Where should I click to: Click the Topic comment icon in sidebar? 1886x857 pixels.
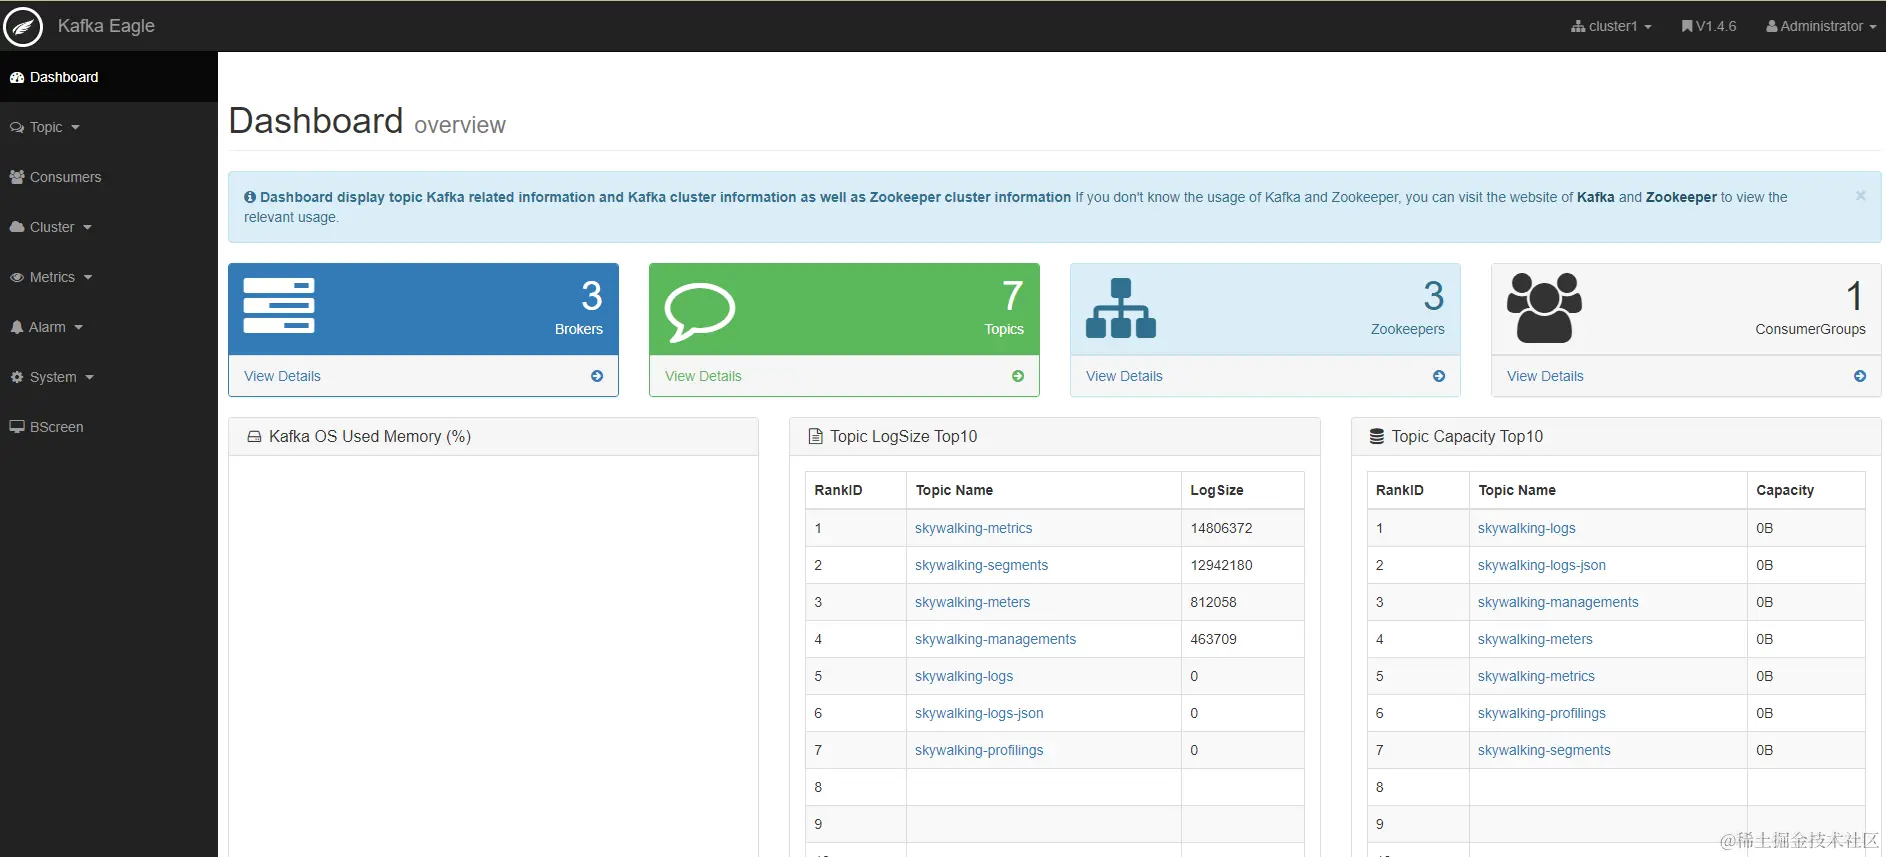pyautogui.click(x=17, y=127)
